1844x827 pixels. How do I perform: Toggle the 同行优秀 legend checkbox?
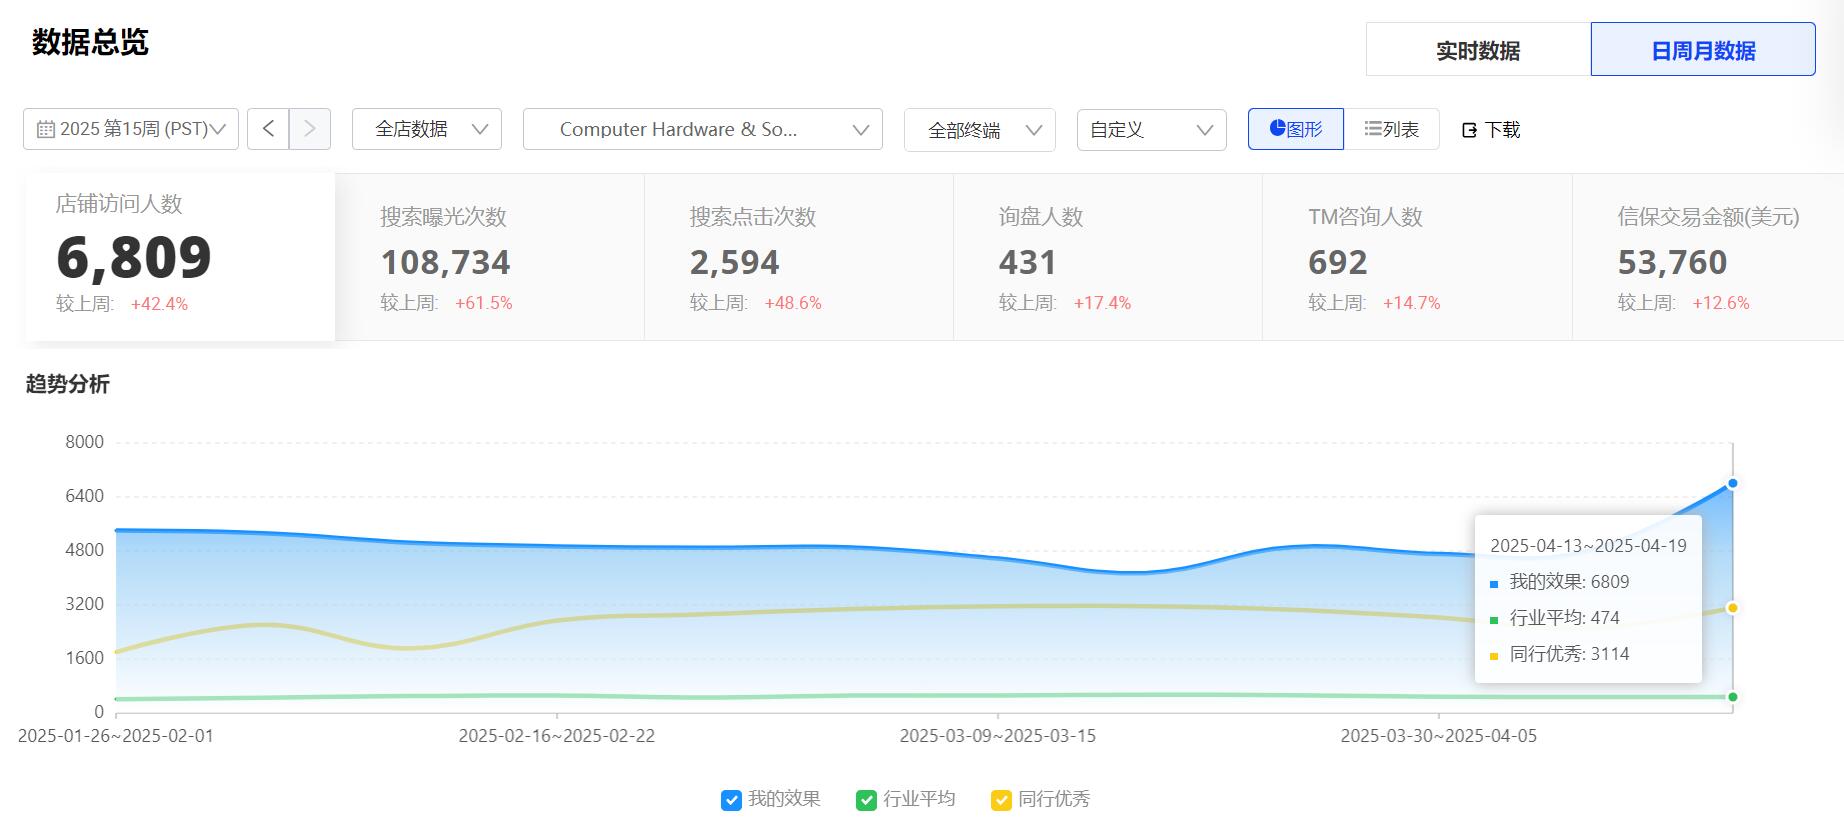(x=1001, y=800)
